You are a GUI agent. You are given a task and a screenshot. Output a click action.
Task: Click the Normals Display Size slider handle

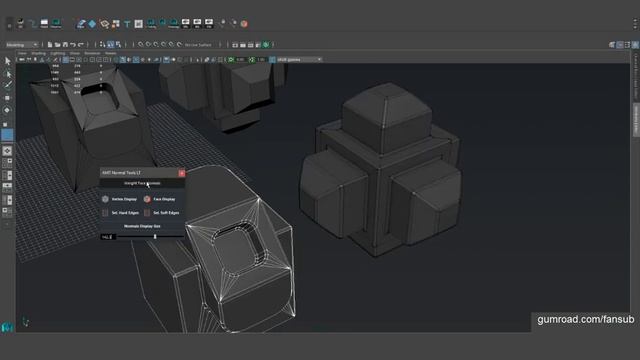tap(155, 237)
